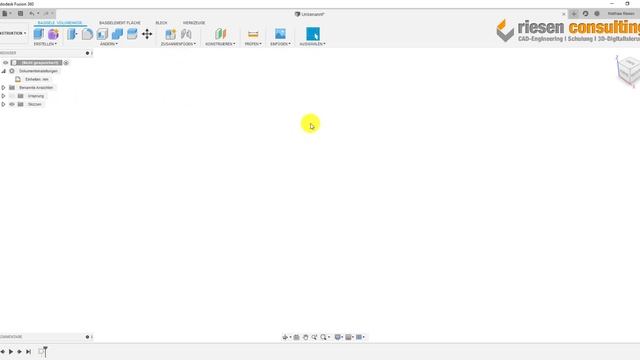Jump to the end of the timeline
This screenshot has height=360, width=640.
28,351
